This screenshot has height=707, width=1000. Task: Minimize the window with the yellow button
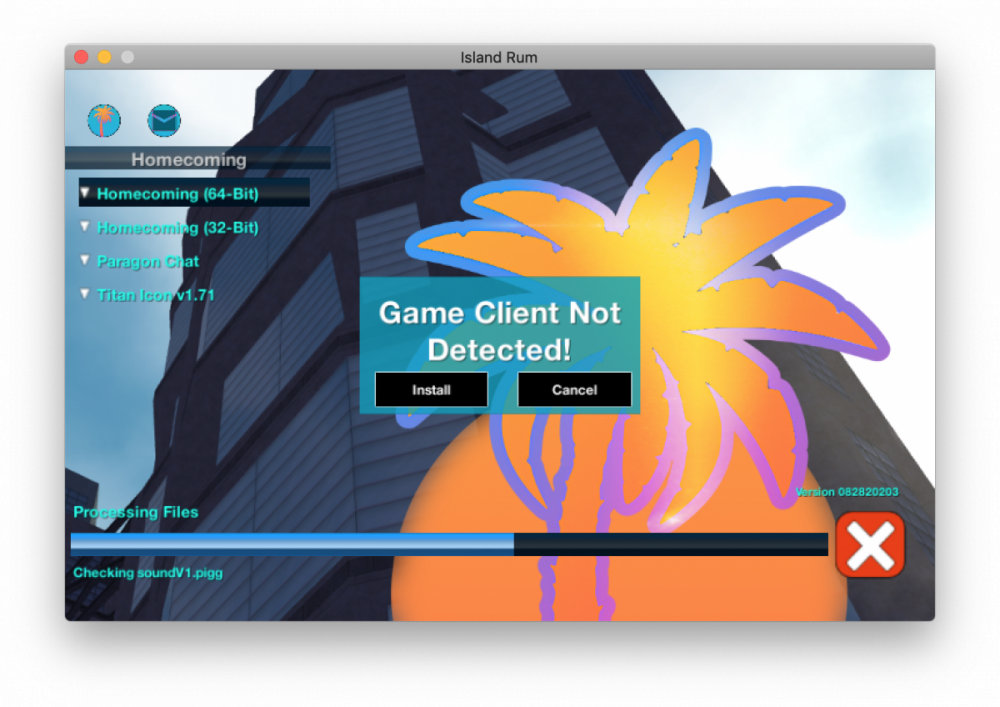coord(104,57)
